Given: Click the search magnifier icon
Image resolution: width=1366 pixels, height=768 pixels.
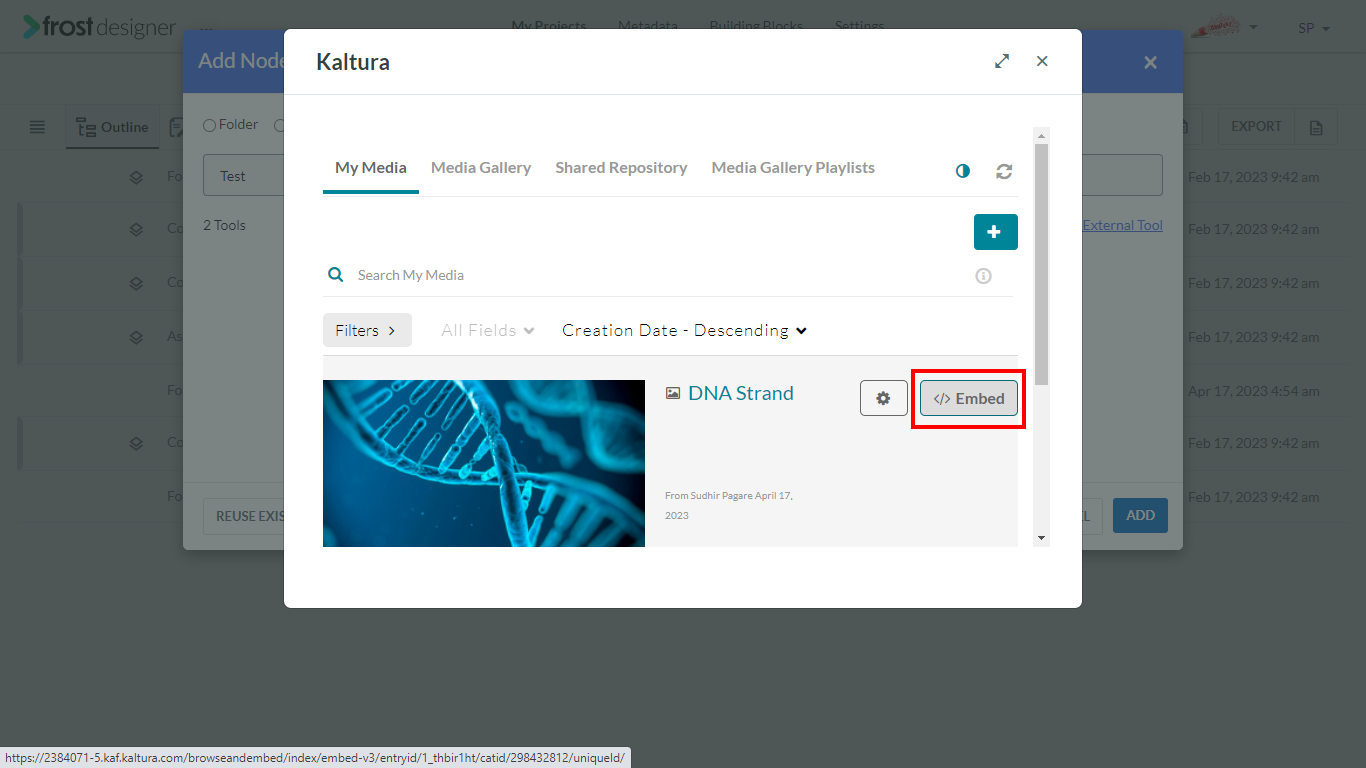Looking at the screenshot, I should pos(336,274).
